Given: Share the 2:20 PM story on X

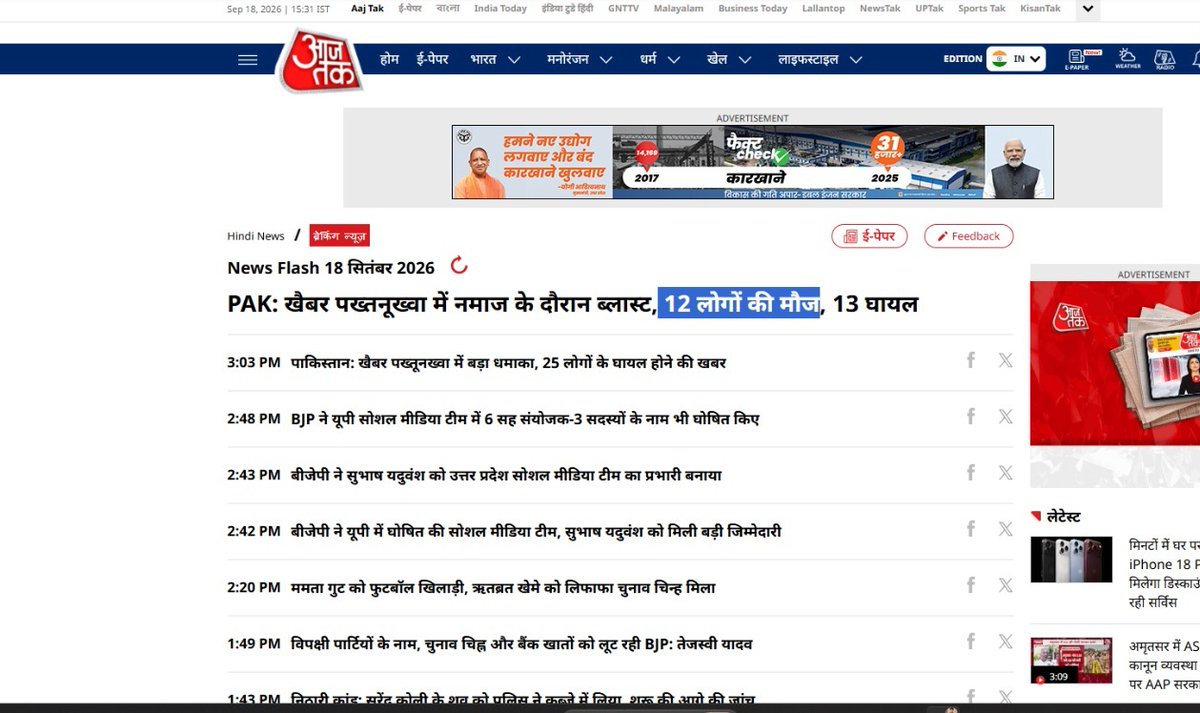Looking at the screenshot, I should click(x=1006, y=584).
